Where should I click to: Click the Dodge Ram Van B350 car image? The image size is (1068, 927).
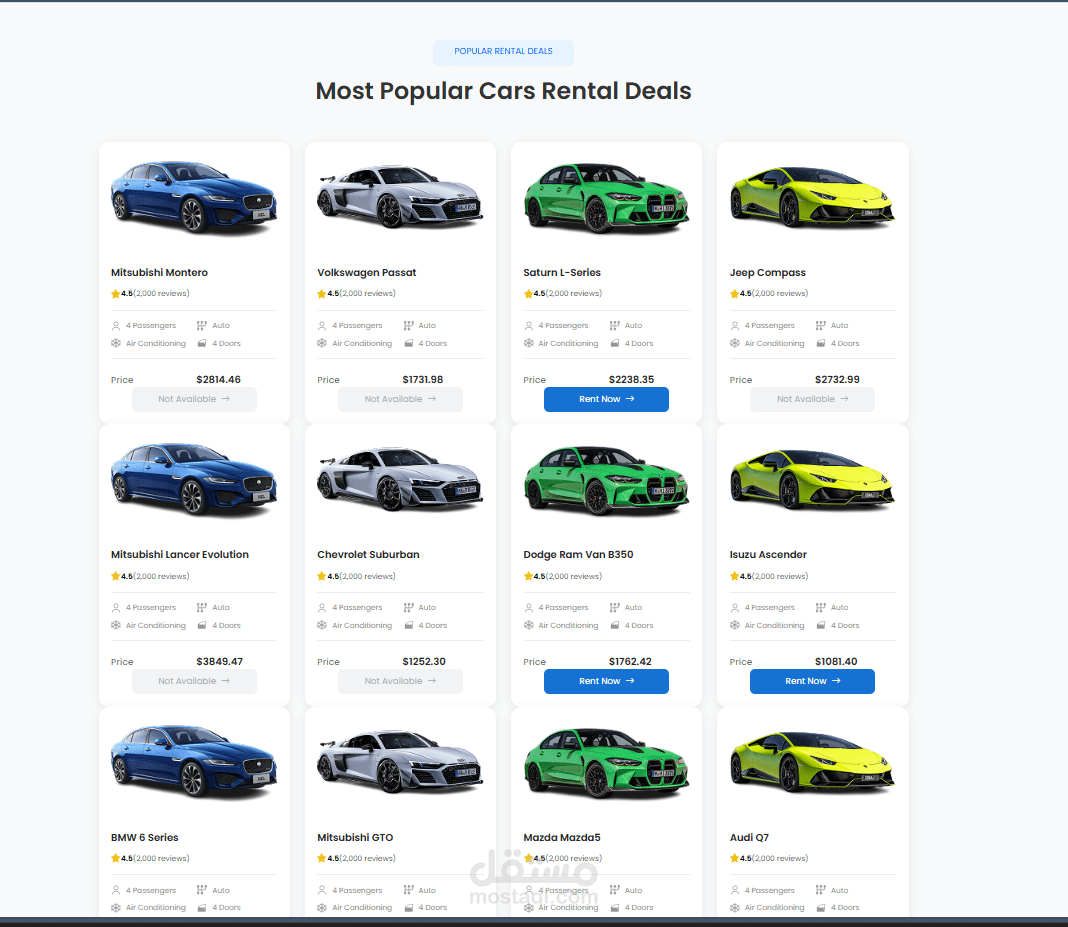coord(606,480)
